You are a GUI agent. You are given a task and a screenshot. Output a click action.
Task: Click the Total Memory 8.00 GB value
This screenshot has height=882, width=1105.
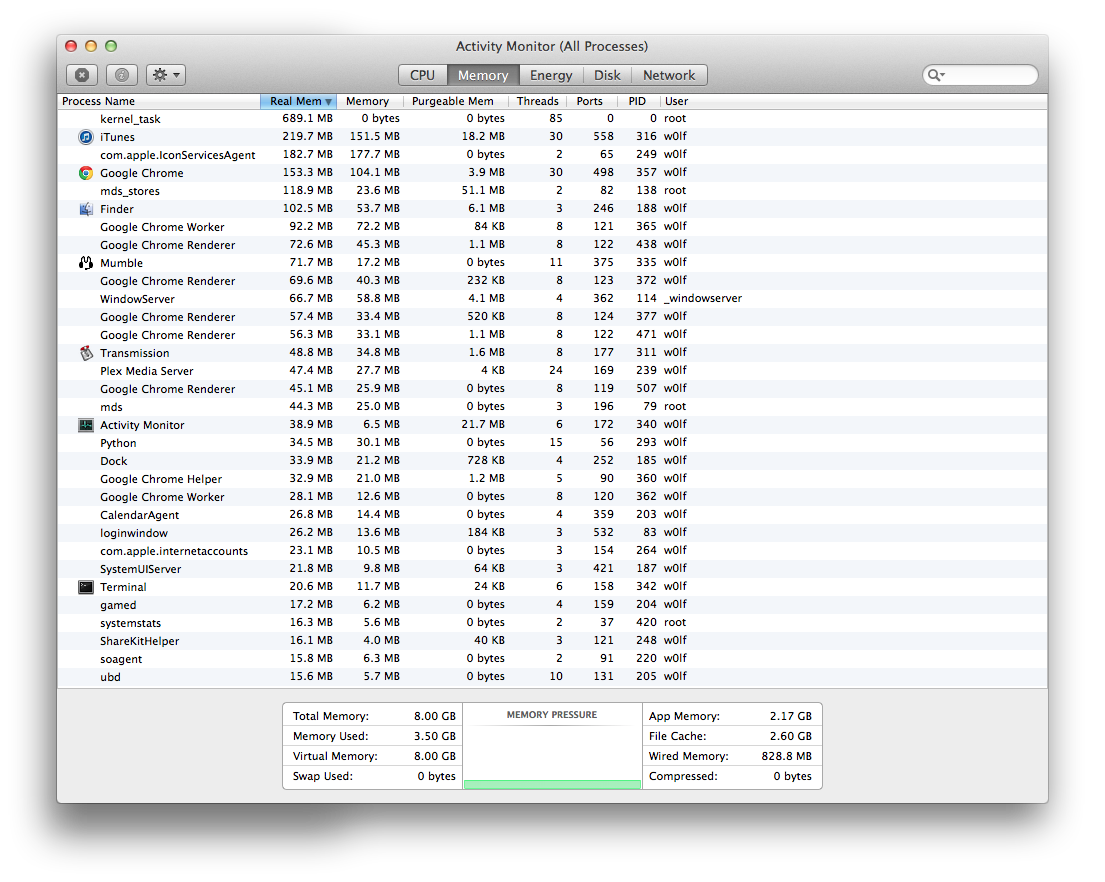pyautogui.click(x=435, y=716)
